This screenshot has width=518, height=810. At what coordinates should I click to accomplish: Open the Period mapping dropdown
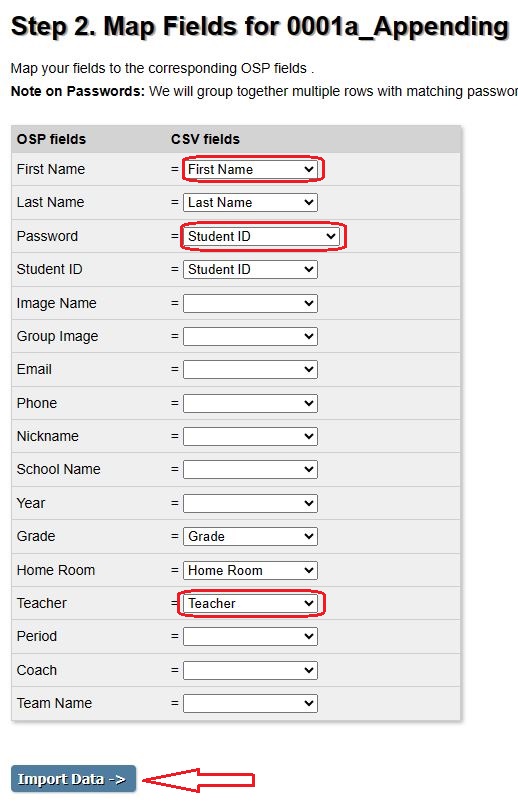[x=250, y=636]
